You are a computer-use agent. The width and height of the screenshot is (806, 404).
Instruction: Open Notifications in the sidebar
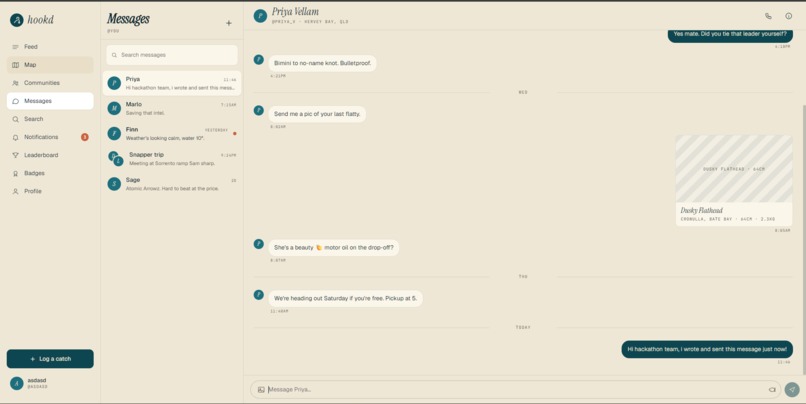50,137
